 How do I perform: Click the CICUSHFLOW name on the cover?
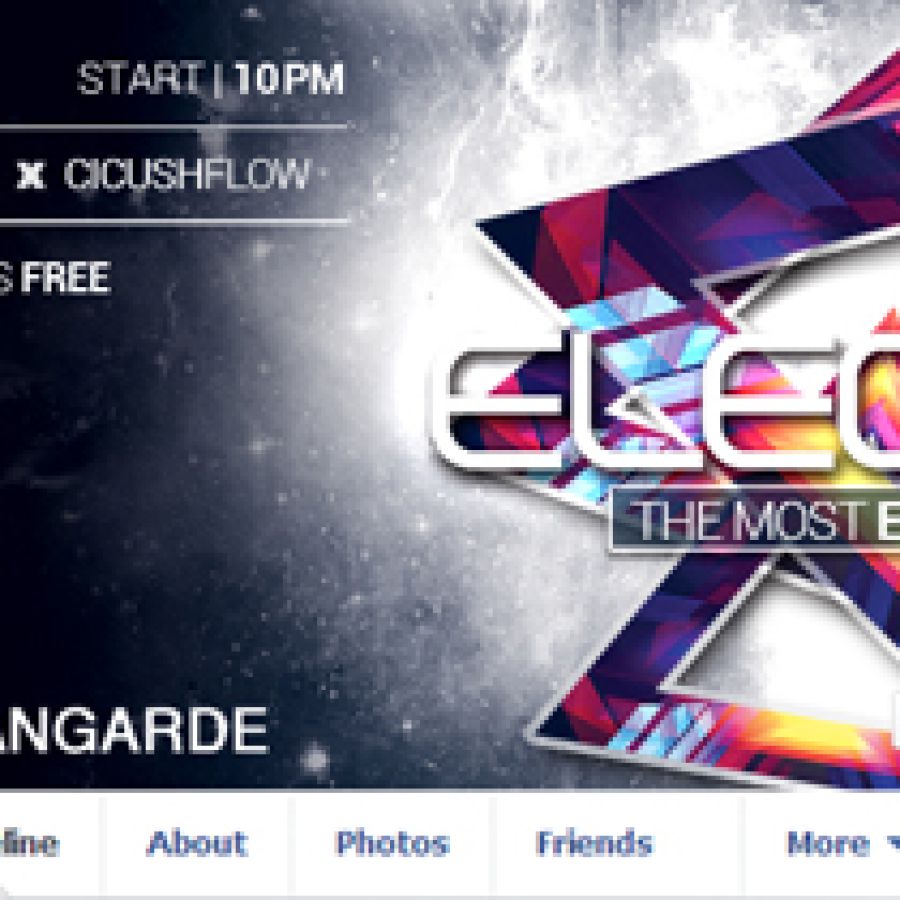point(187,174)
